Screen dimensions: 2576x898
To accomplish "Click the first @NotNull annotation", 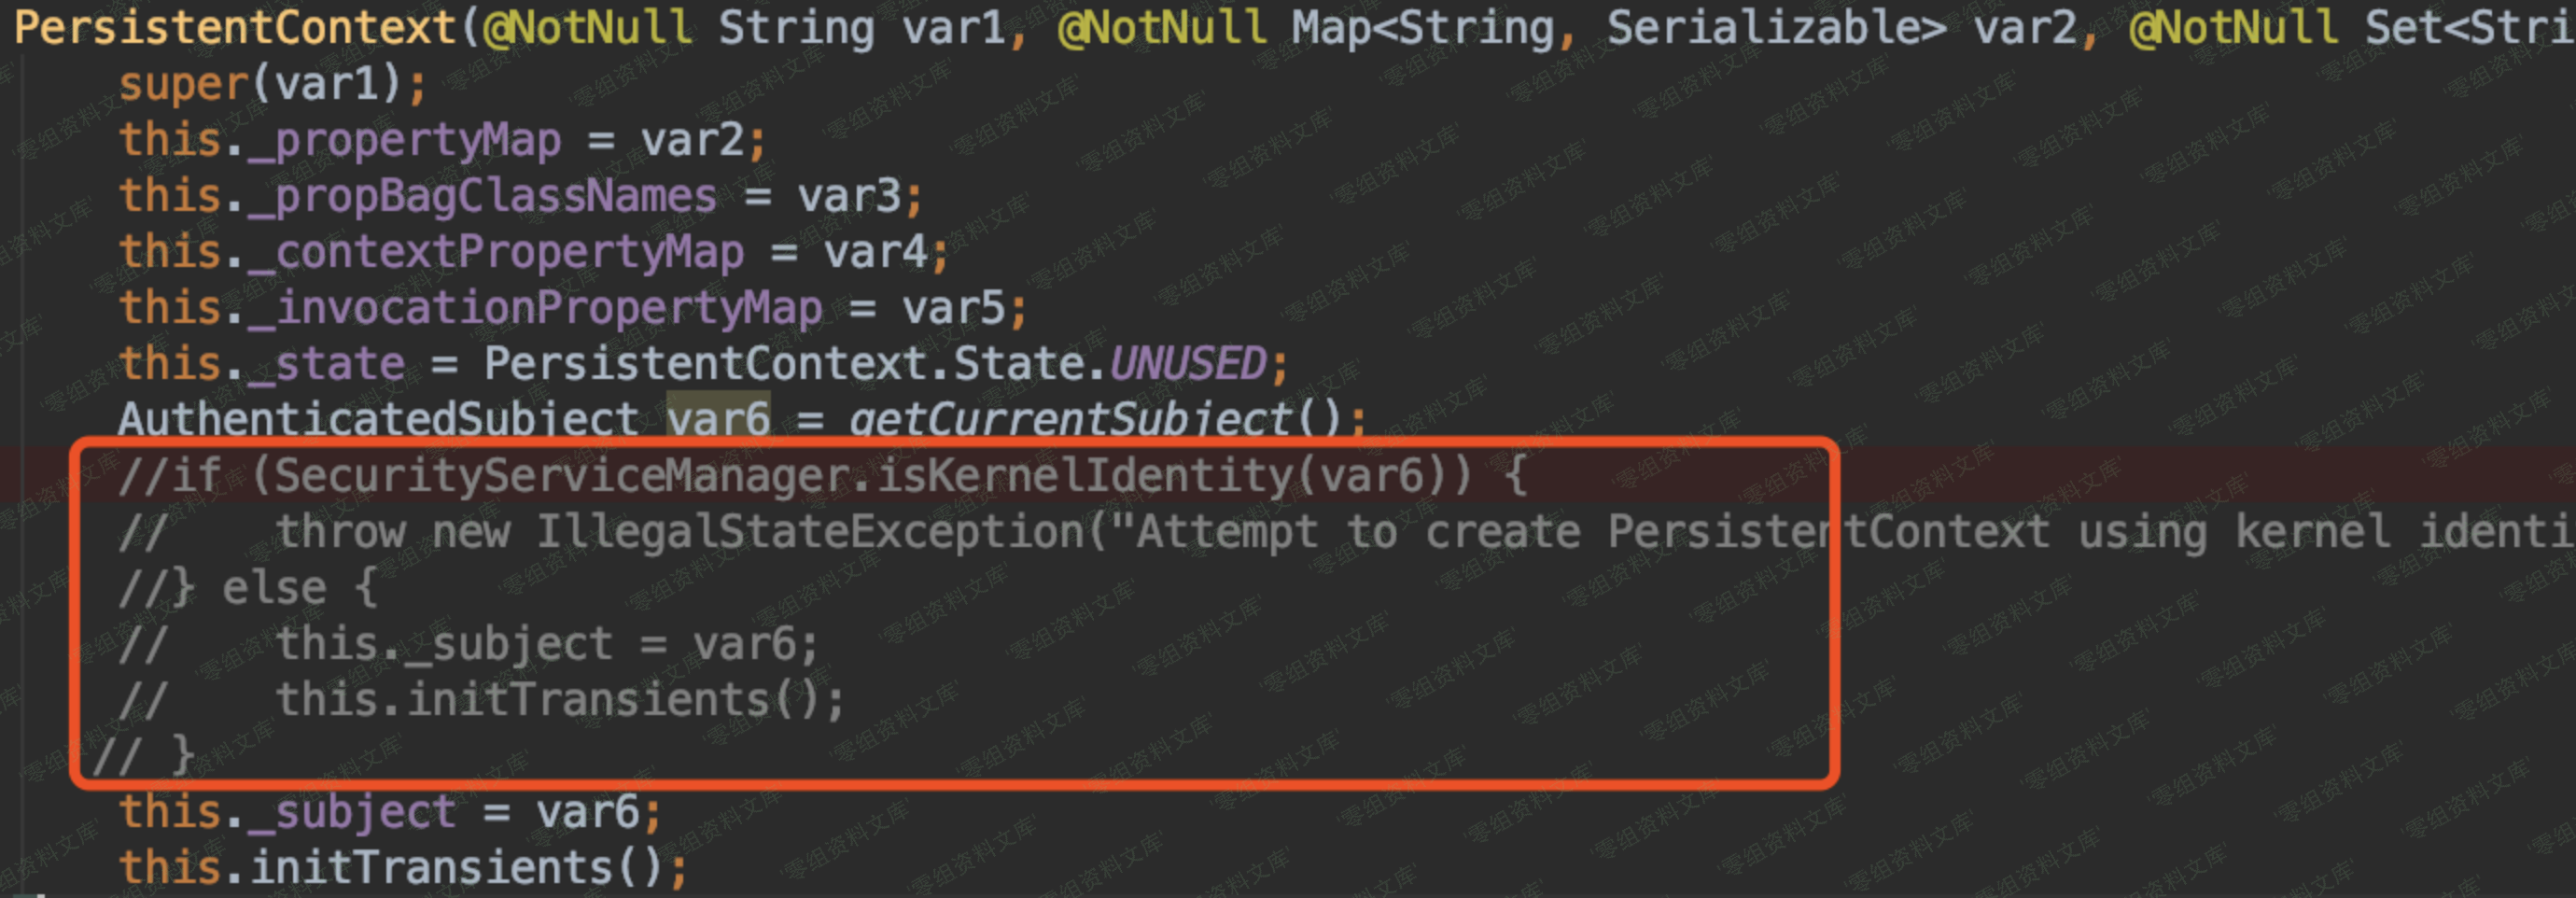I will (586, 28).
